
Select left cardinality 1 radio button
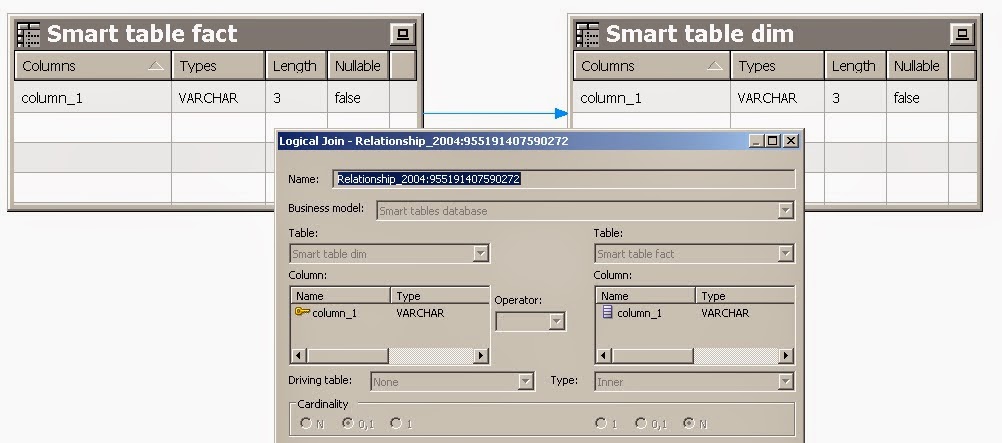click(396, 423)
